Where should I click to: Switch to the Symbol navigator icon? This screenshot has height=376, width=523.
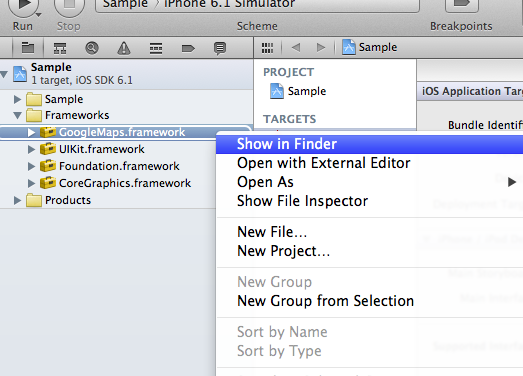click(60, 48)
